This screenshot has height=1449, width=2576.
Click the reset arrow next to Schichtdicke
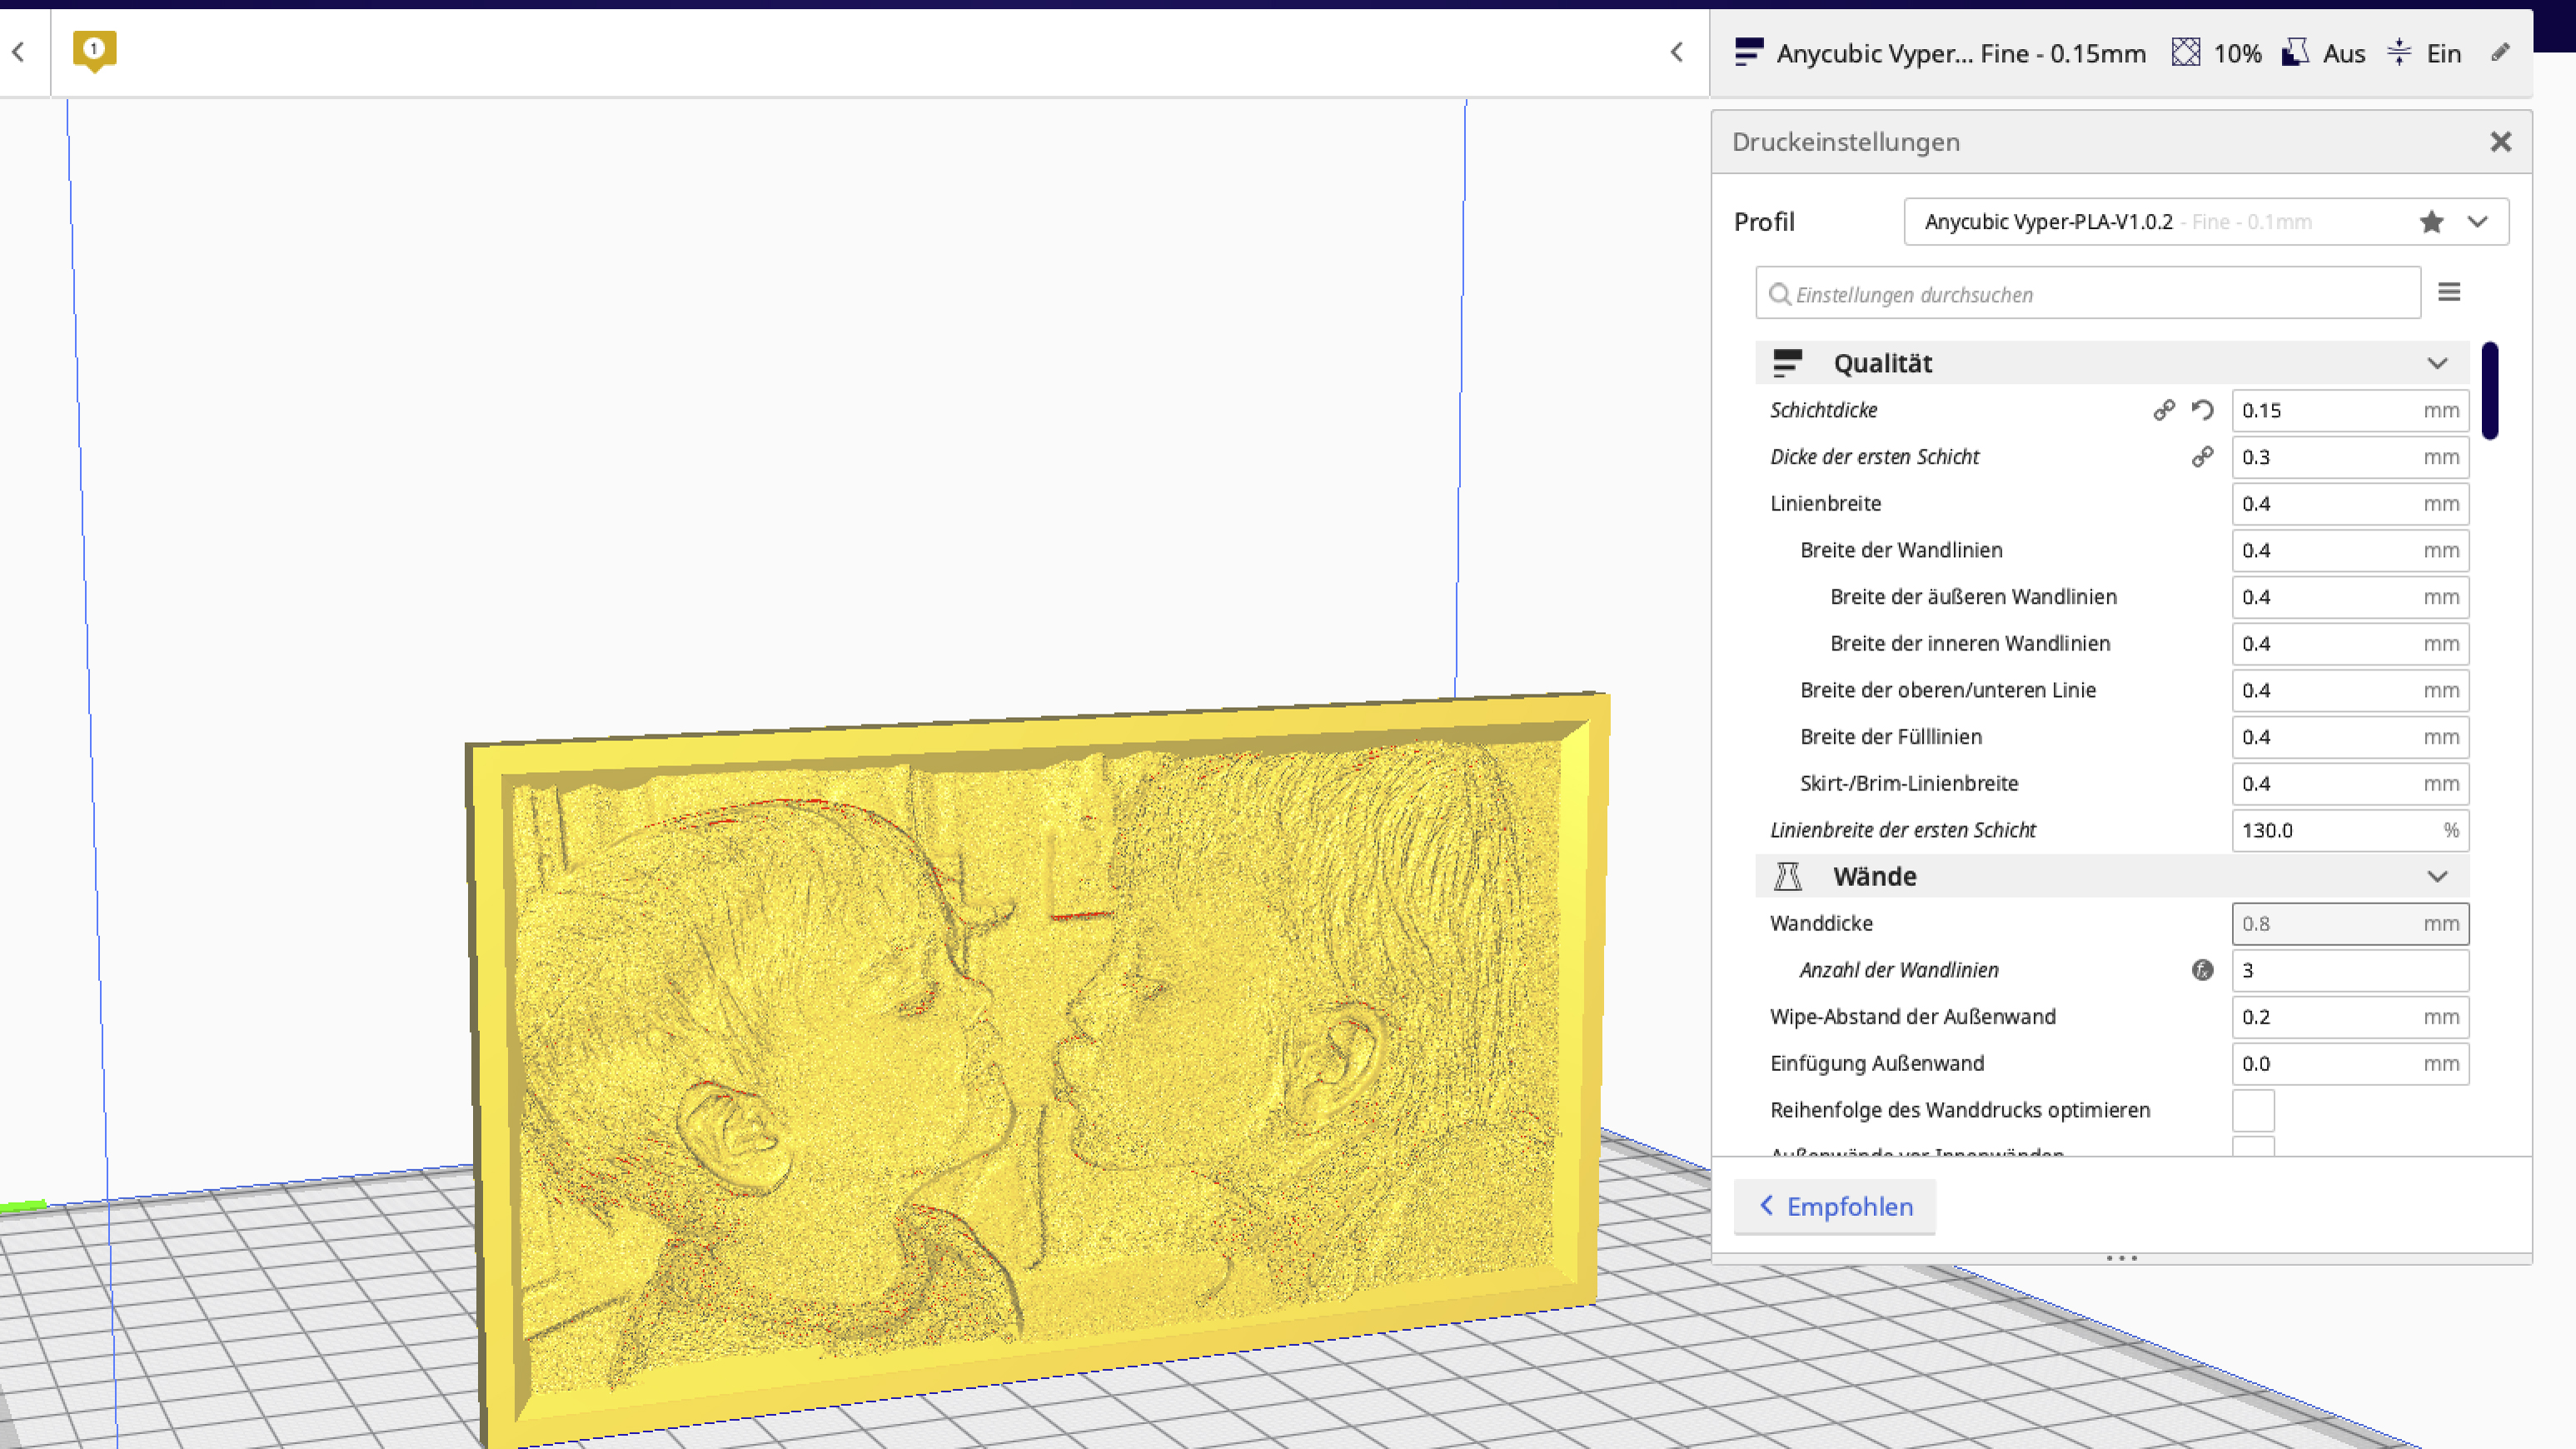point(2202,410)
